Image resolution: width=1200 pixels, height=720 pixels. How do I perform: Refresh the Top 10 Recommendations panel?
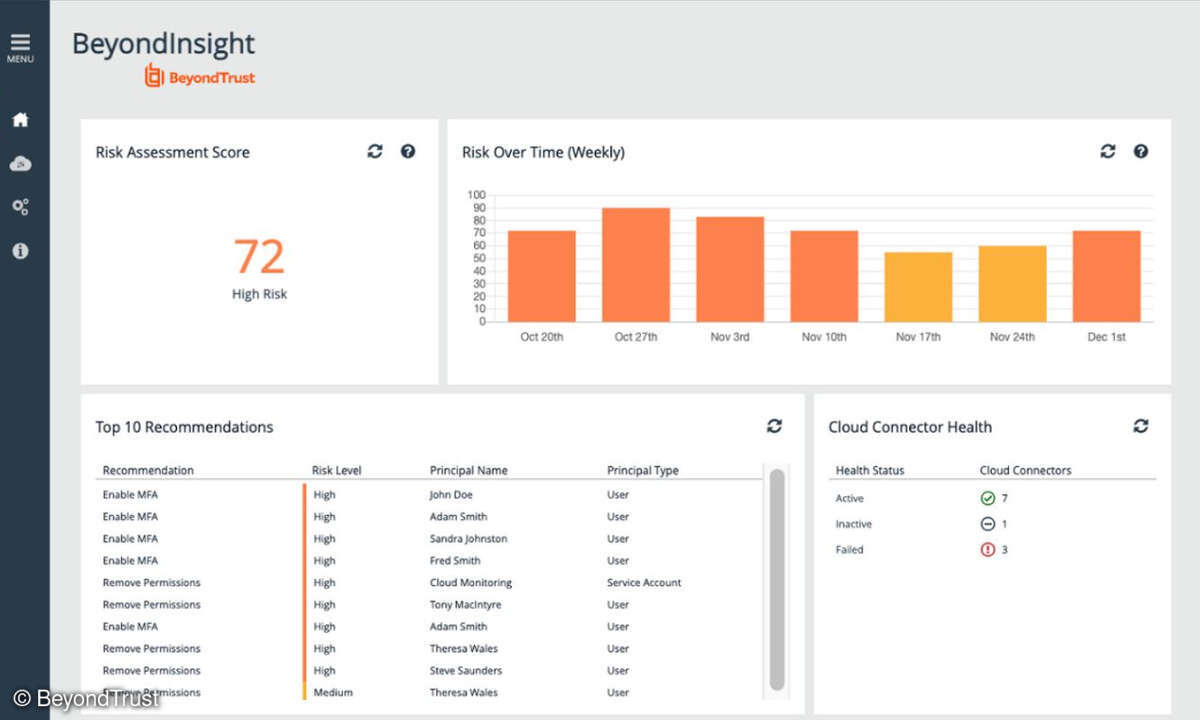point(775,426)
